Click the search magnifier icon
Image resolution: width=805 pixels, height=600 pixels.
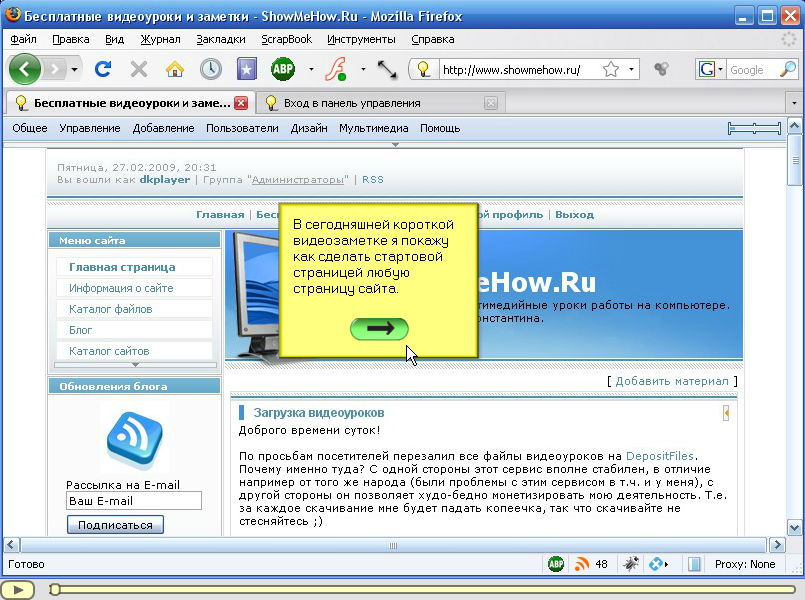click(x=788, y=69)
